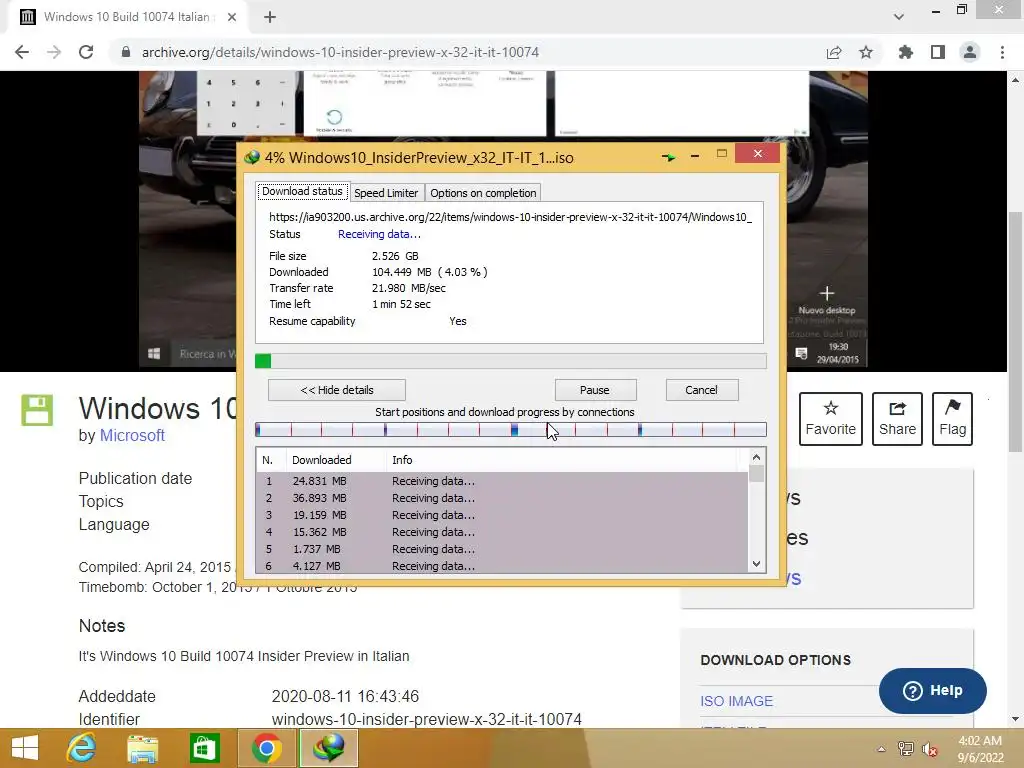Screen dimensions: 1024x768
Task: Click the overall green download progress bar
Action: tap(511, 361)
